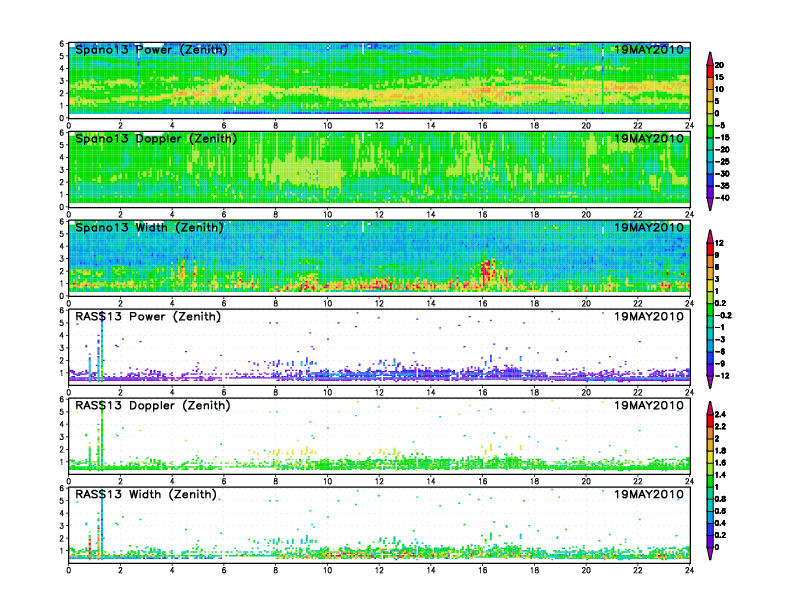Click the "1.6" label on the bottom colorbar
Screen dimensions: 792x612
[721, 463]
